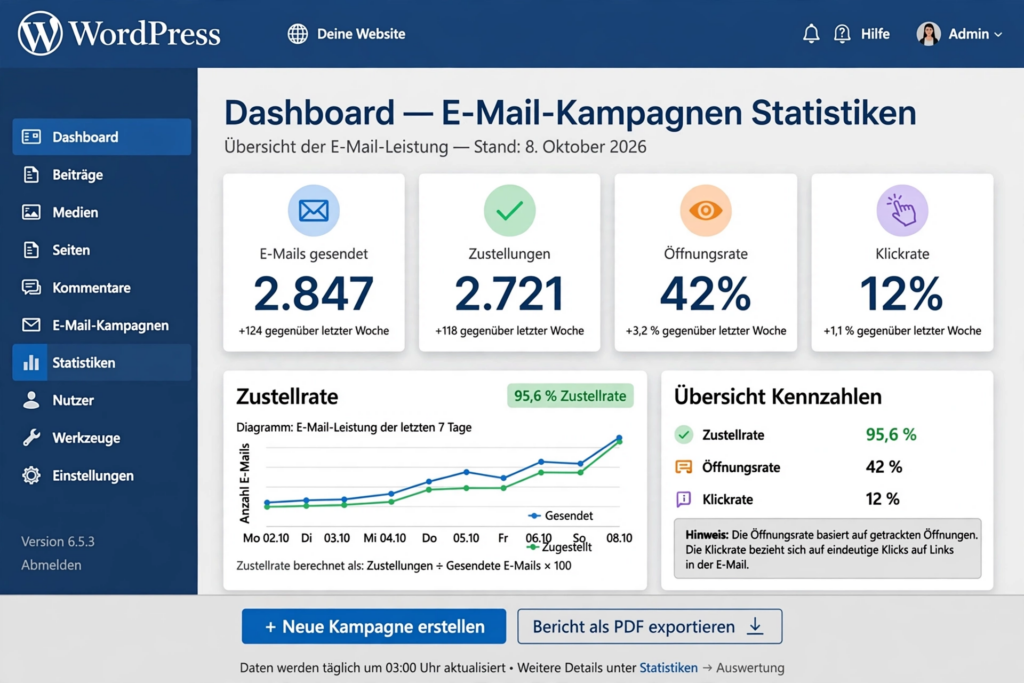Click the Auswertung text in footer
The image size is (1024, 683).
750,668
